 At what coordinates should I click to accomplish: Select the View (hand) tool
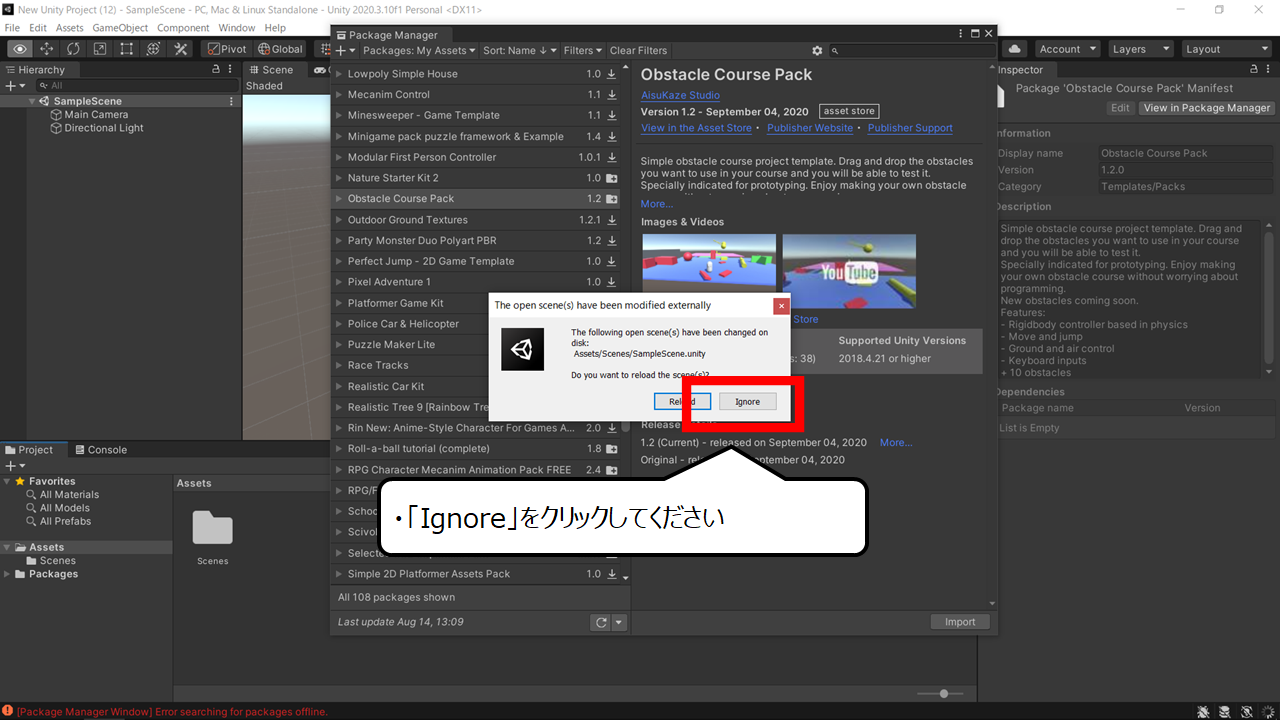pos(20,49)
